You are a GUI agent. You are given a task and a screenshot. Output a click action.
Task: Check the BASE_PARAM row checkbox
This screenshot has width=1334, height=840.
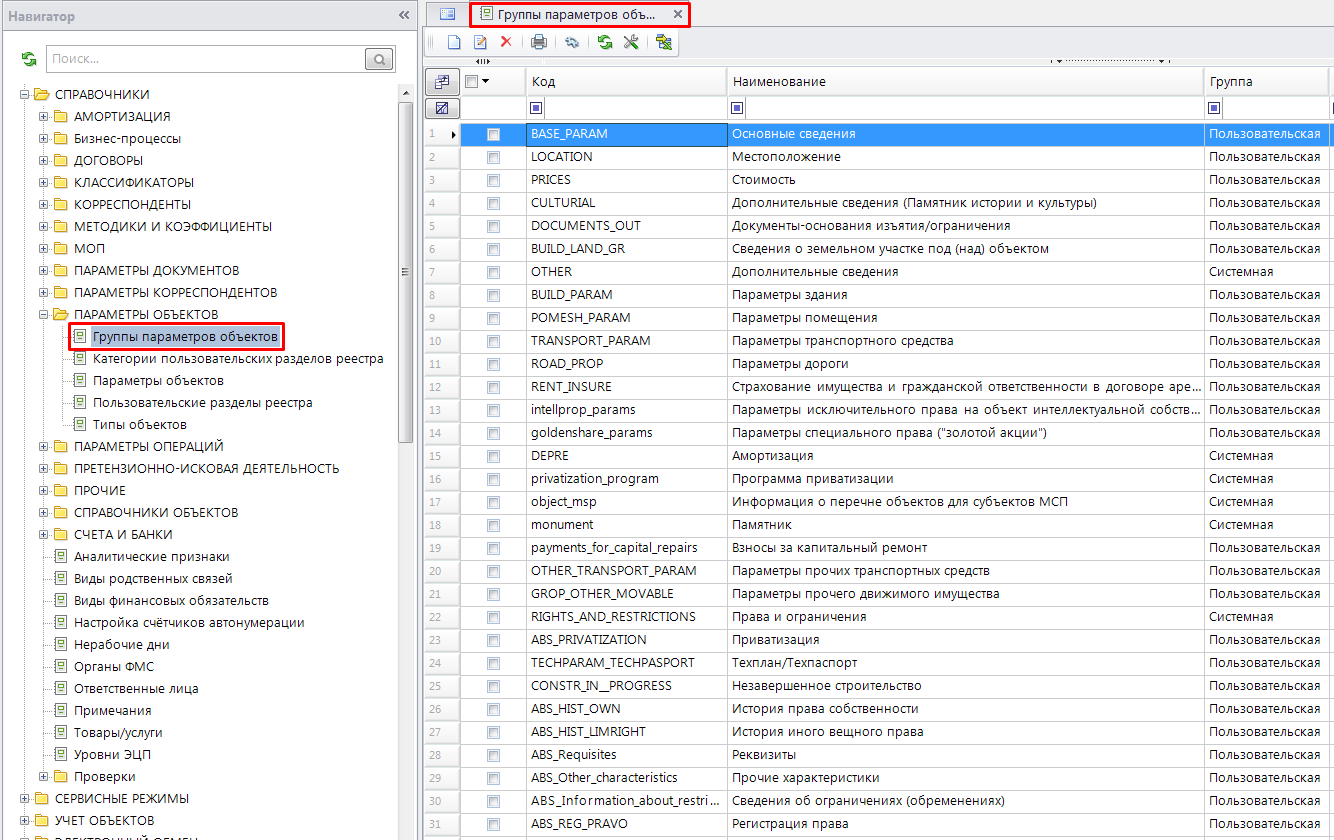tap(493, 134)
